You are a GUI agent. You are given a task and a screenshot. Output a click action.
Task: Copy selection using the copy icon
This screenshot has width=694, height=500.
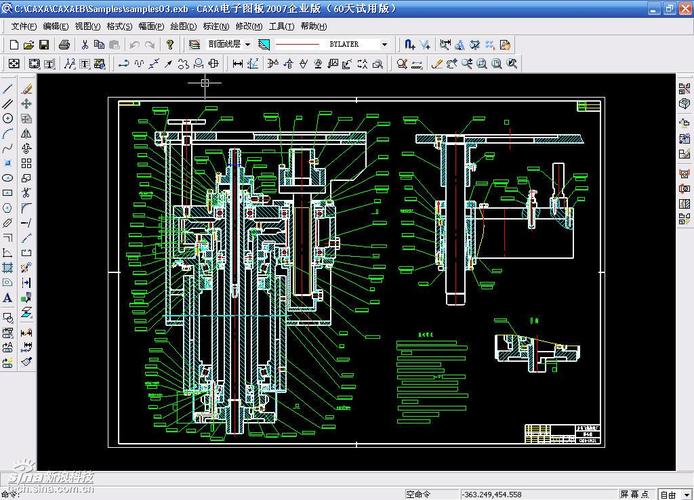pos(99,45)
